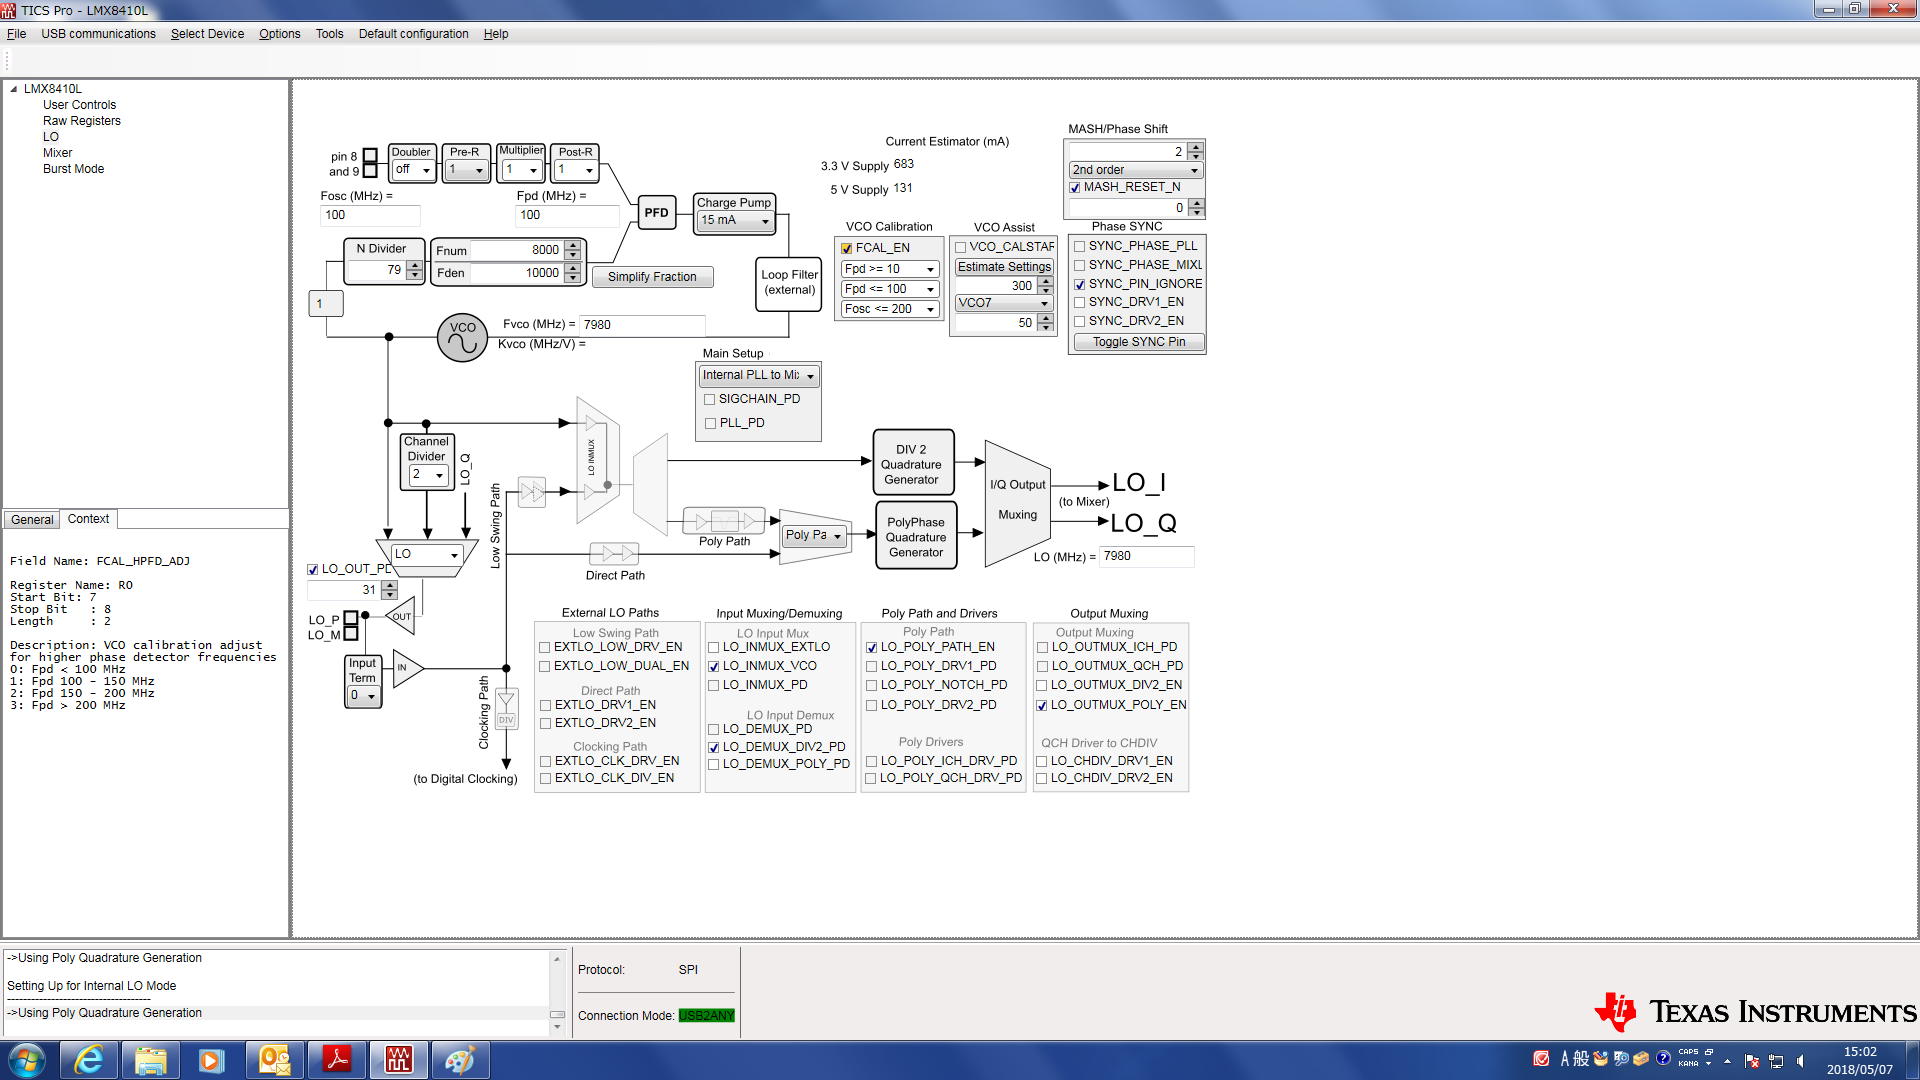The image size is (1920, 1080).
Task: Toggle the FCAL_EN checkbox
Action: [847, 248]
